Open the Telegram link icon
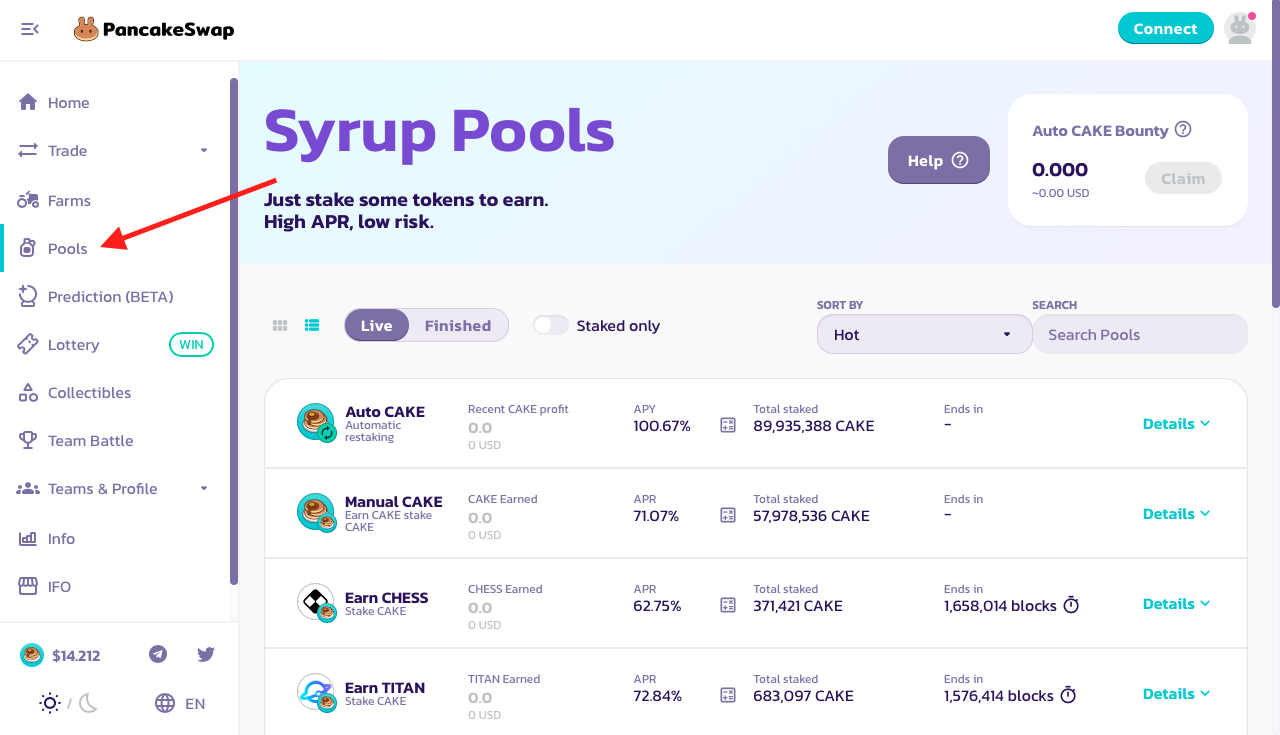 click(x=158, y=654)
